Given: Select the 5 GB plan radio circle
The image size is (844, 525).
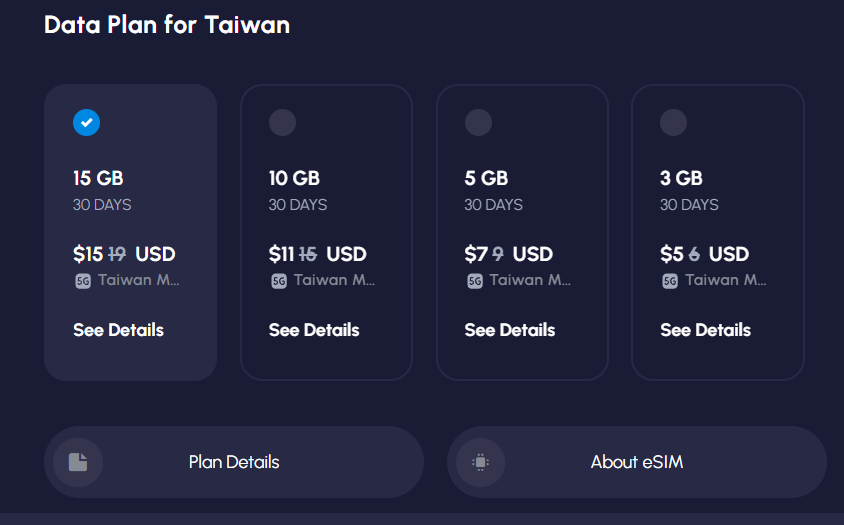Looking at the screenshot, I should [x=479, y=123].
